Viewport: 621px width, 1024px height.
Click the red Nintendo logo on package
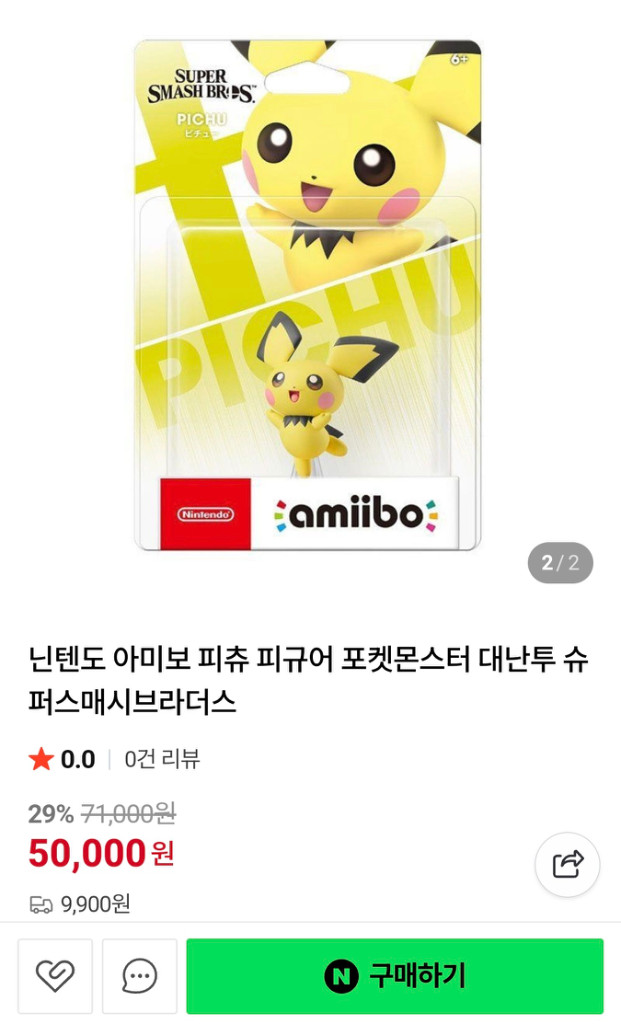(206, 514)
